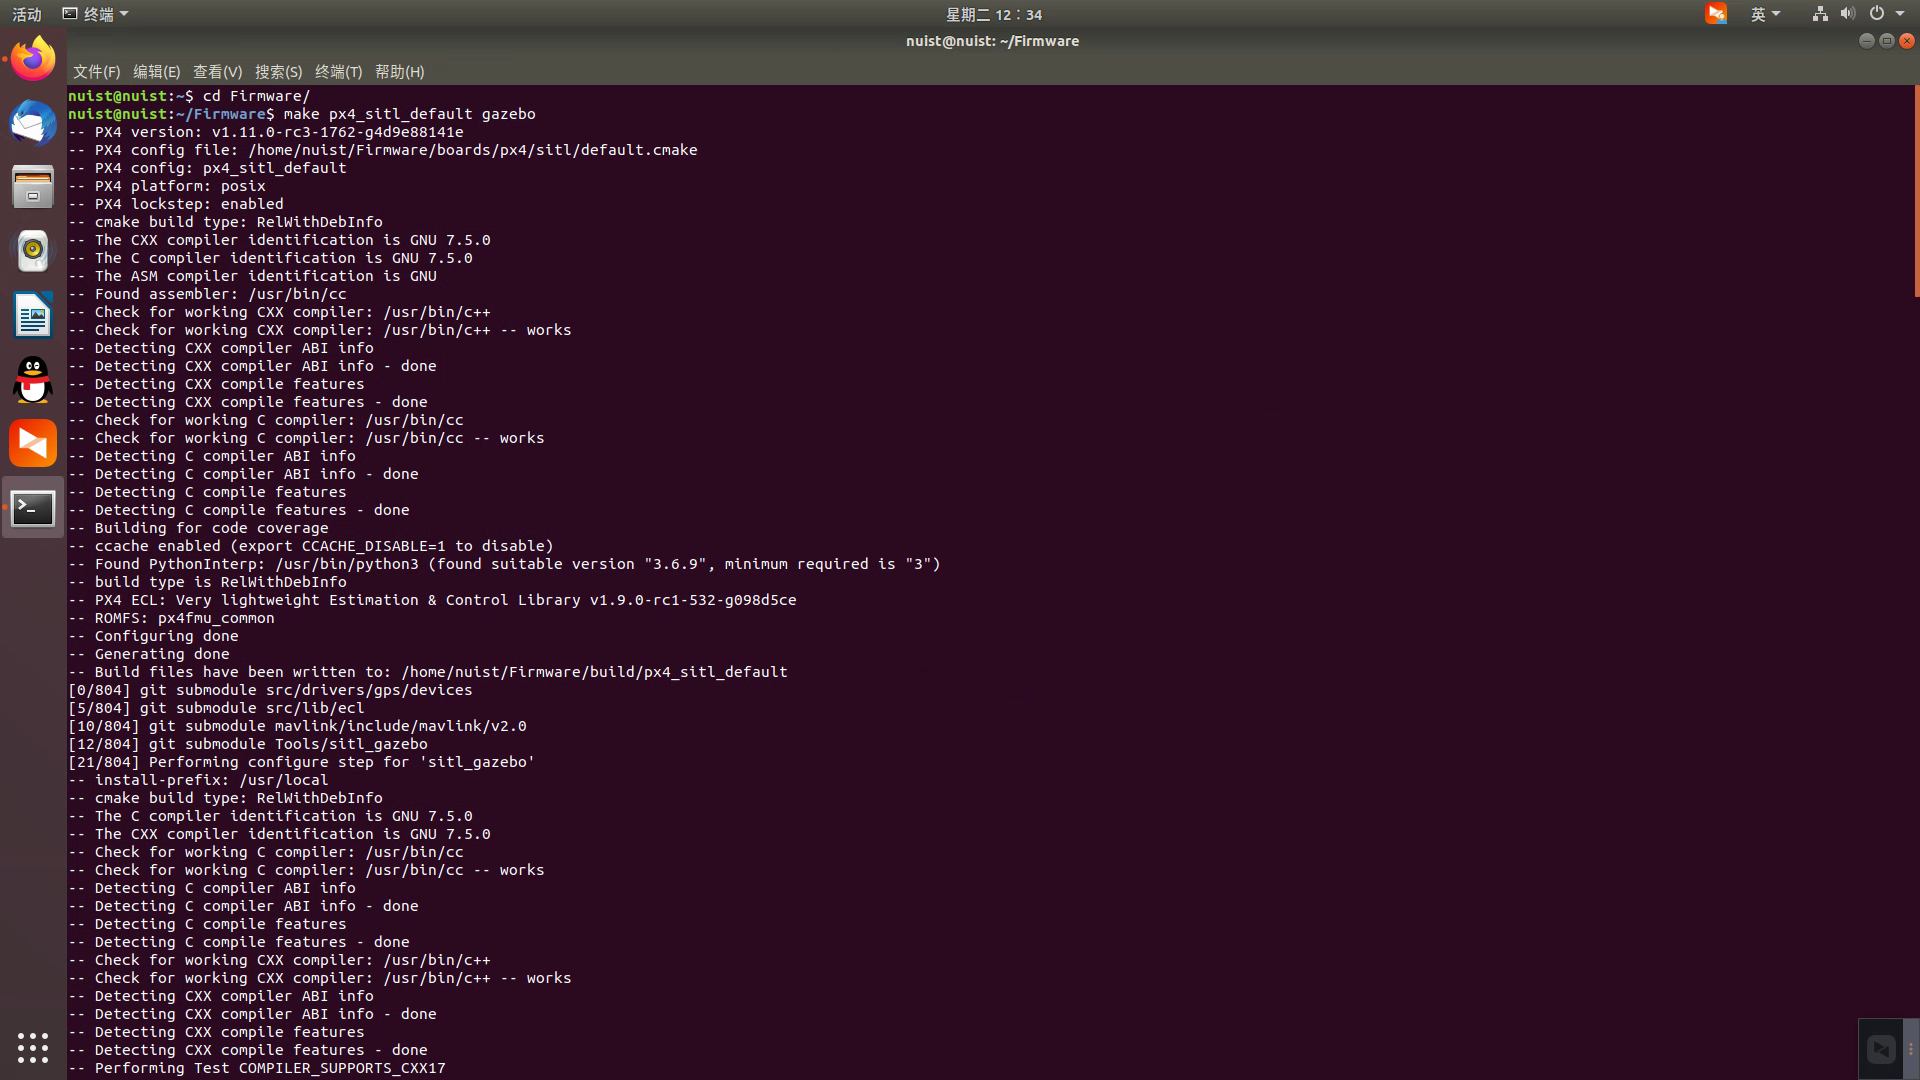Open 帮助(H) in the terminal menu bar
The width and height of the screenshot is (1920, 1080).
398,72
